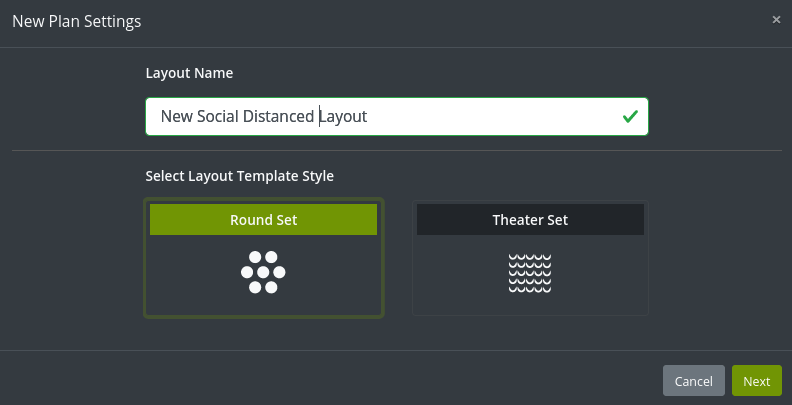Viewport: 792px width, 405px height.
Task: Click the word "Layout" inside the text input
Action: [343, 117]
